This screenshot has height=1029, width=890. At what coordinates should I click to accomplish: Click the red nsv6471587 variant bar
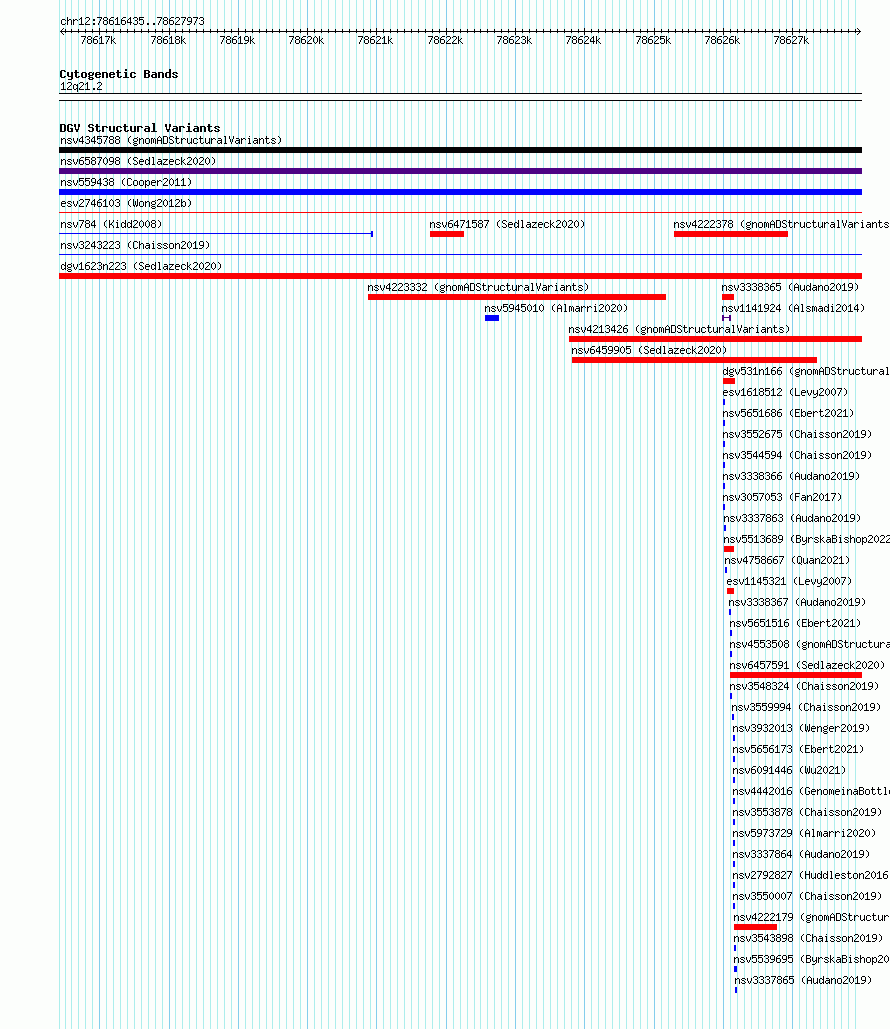coord(447,234)
